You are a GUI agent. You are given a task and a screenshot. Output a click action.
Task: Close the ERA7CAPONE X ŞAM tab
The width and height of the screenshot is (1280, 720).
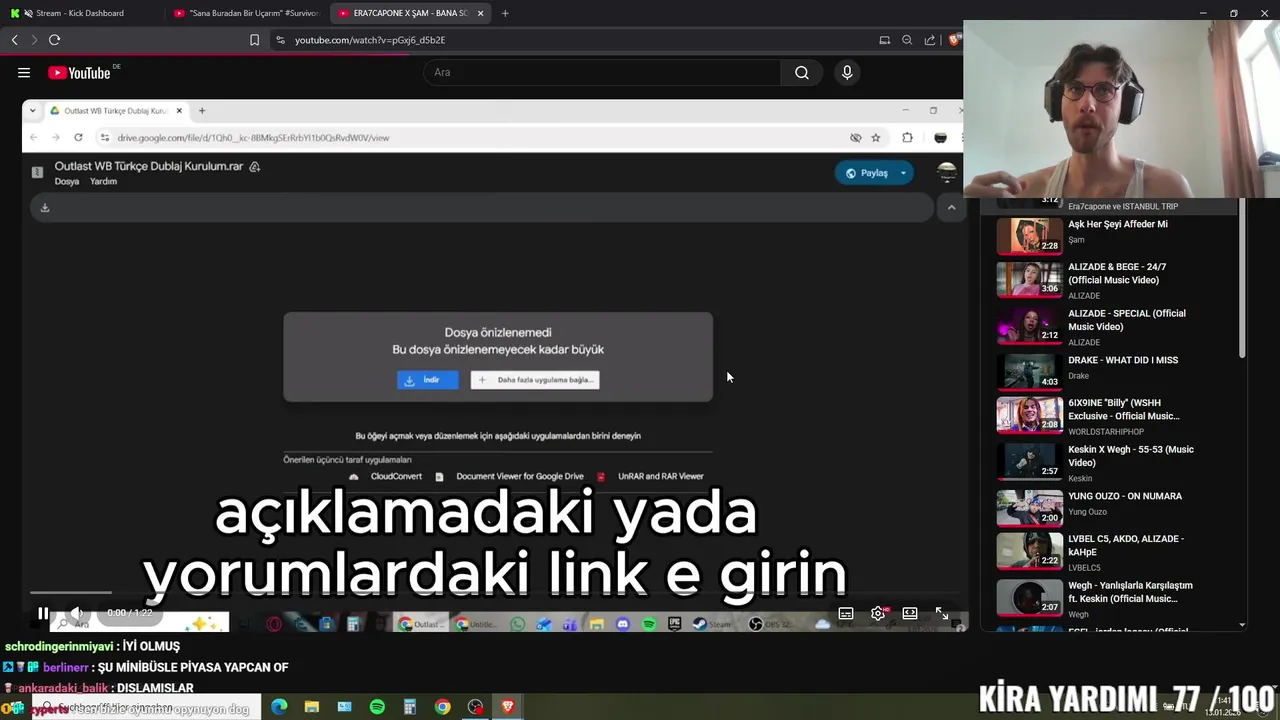click(480, 13)
